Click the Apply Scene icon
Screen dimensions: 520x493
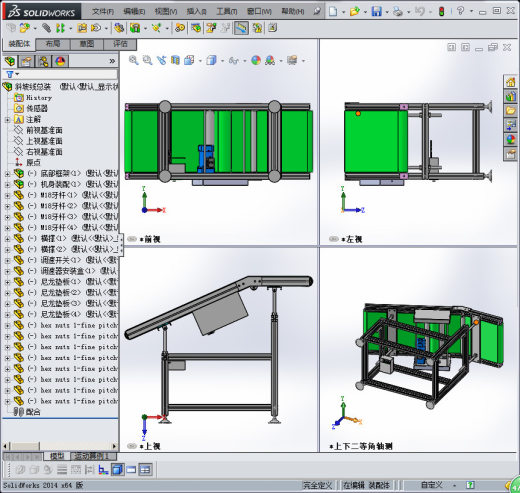click(x=270, y=60)
